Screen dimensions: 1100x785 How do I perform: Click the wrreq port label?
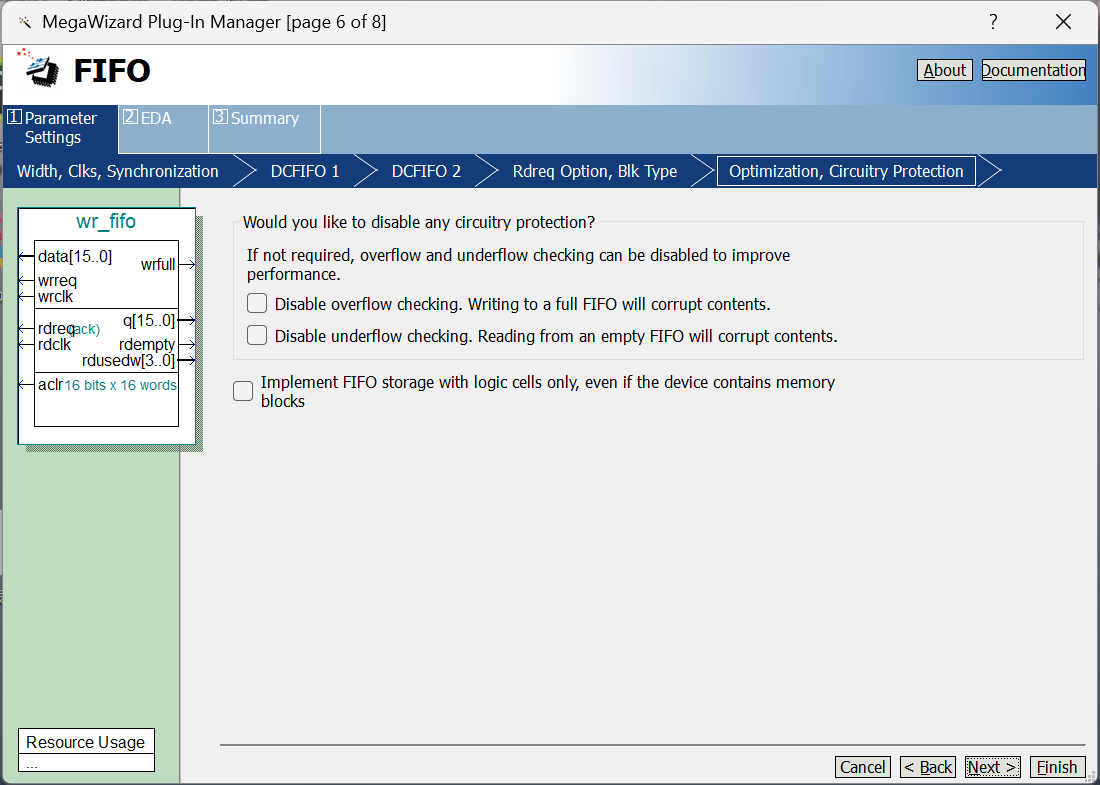58,281
